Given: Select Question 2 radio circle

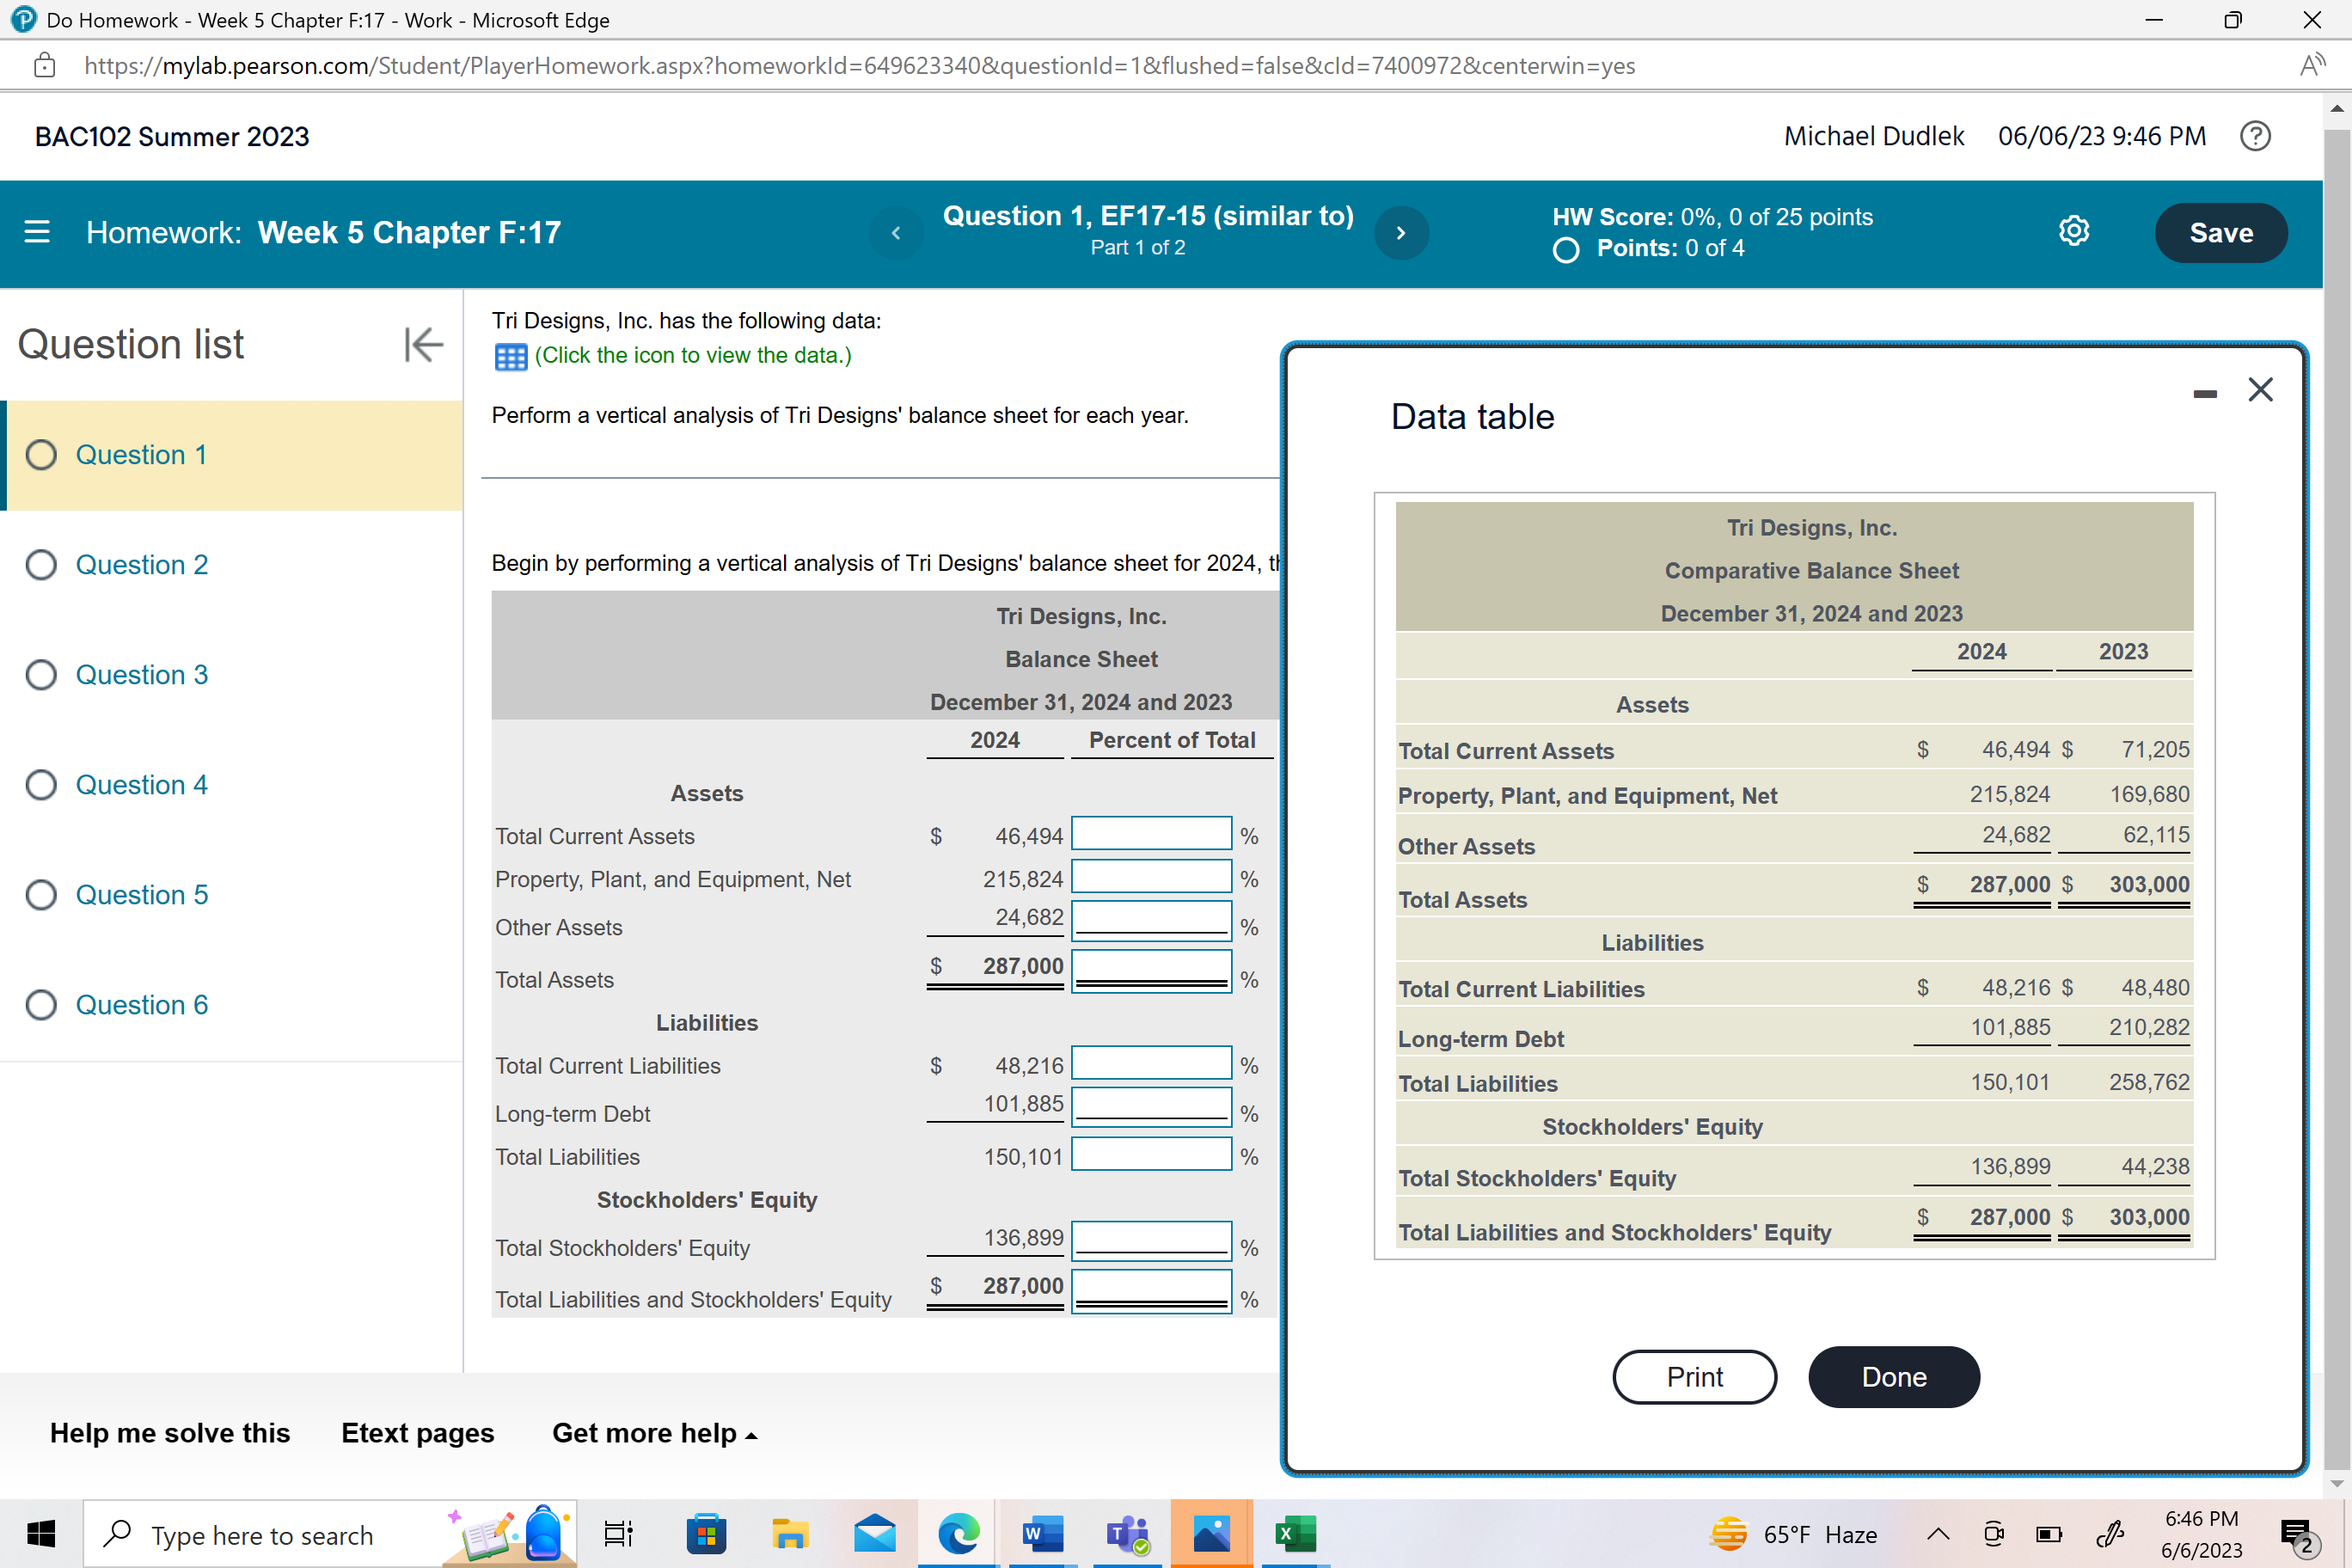Looking at the screenshot, I should pos(41,565).
